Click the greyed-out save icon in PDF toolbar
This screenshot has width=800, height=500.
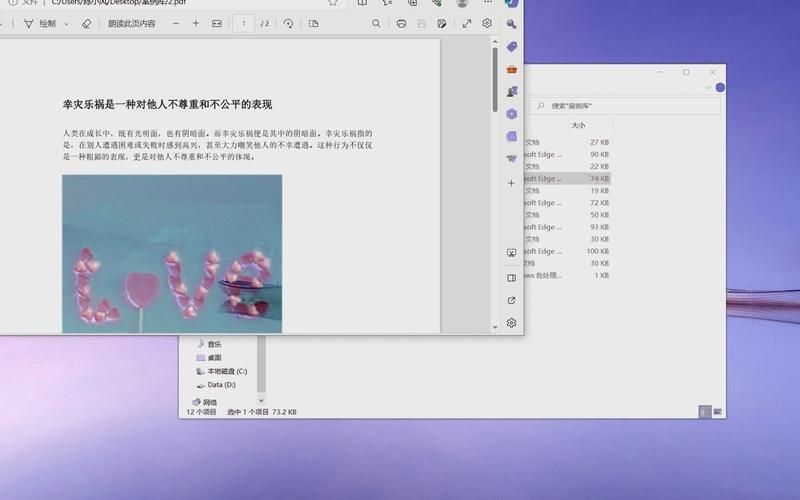click(x=421, y=23)
